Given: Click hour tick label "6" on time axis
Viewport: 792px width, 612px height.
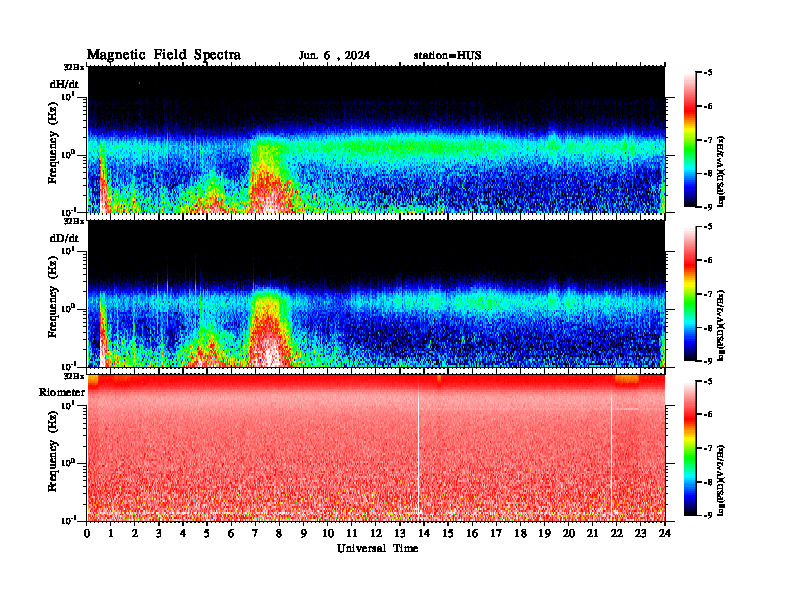Looking at the screenshot, I should (232, 534).
